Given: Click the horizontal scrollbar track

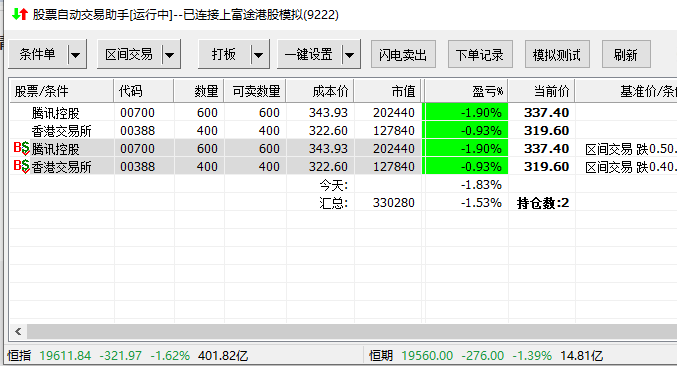Looking at the screenshot, I should (x=351, y=331).
